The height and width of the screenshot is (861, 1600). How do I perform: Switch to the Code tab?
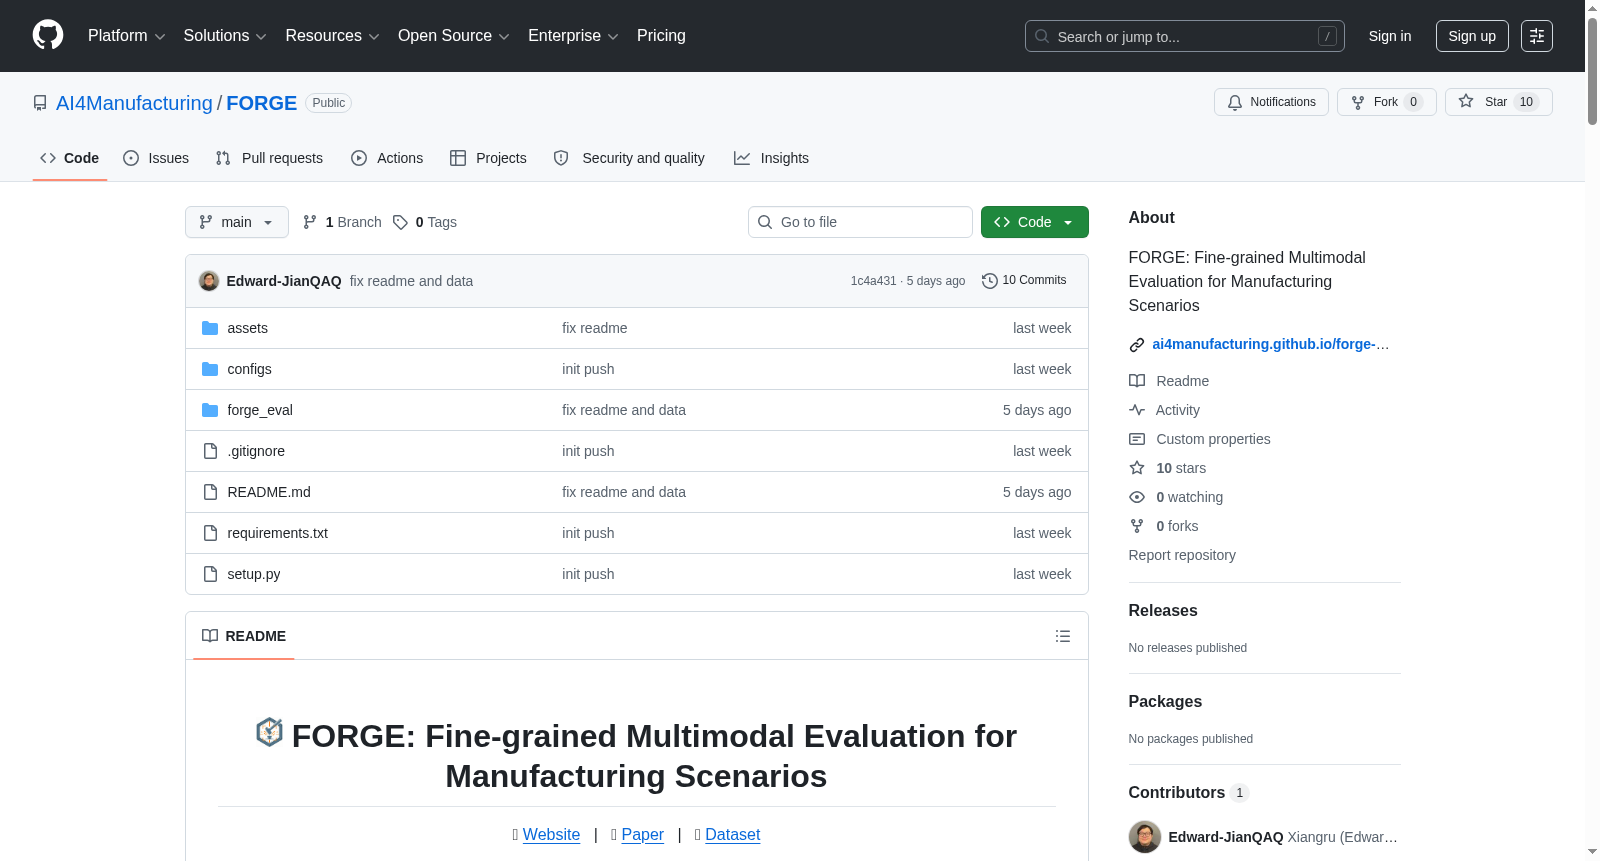(70, 158)
